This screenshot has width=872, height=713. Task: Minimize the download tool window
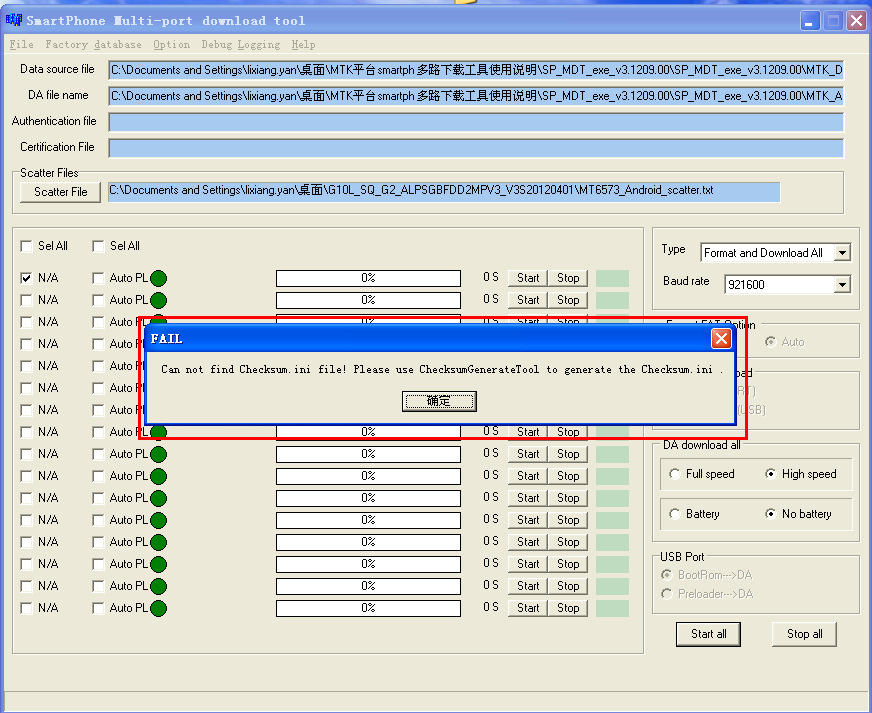pyautogui.click(x=810, y=21)
